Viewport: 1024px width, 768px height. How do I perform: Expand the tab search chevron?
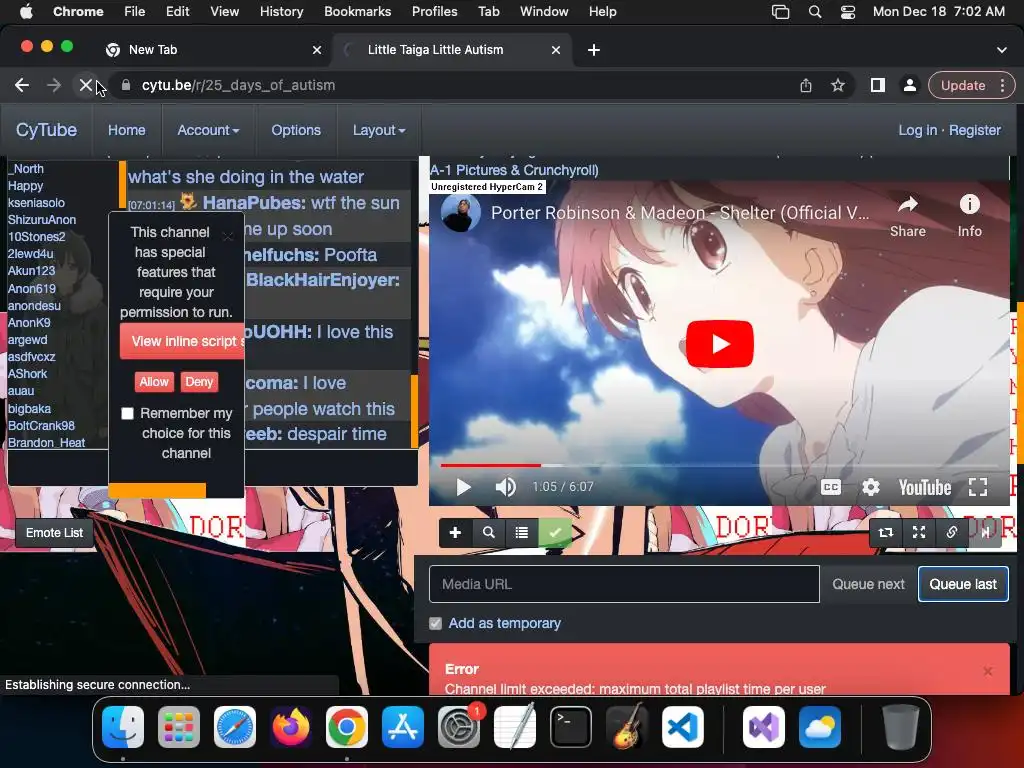[x=1002, y=50]
